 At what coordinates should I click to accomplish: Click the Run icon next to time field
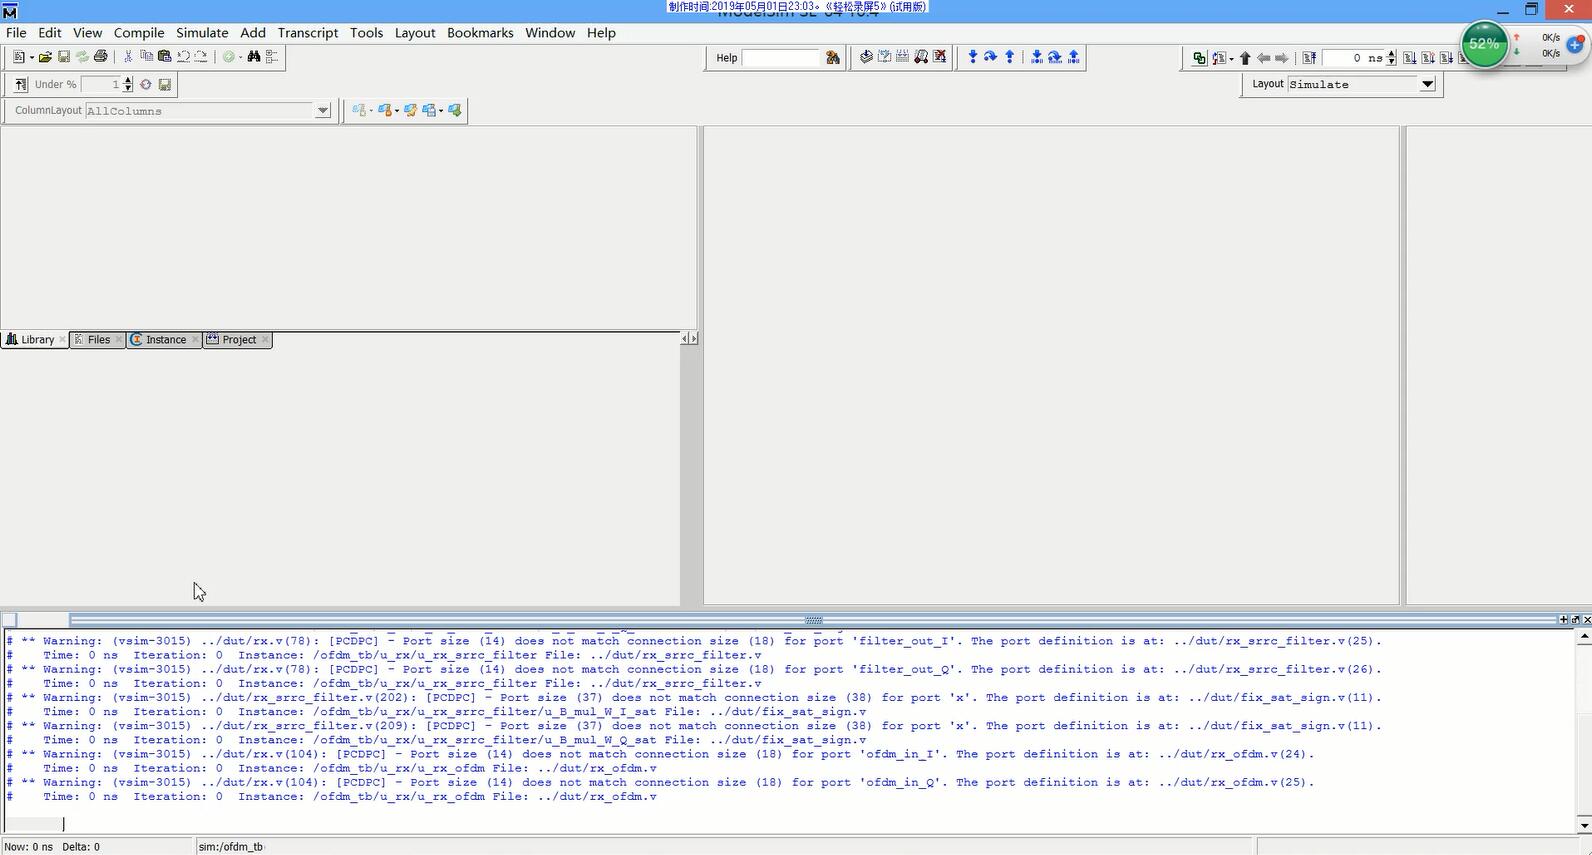point(1410,58)
